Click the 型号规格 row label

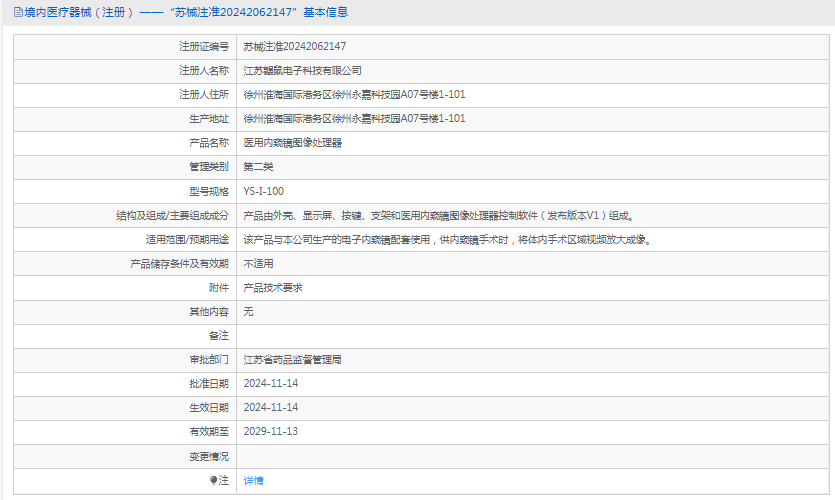[x=209, y=191]
